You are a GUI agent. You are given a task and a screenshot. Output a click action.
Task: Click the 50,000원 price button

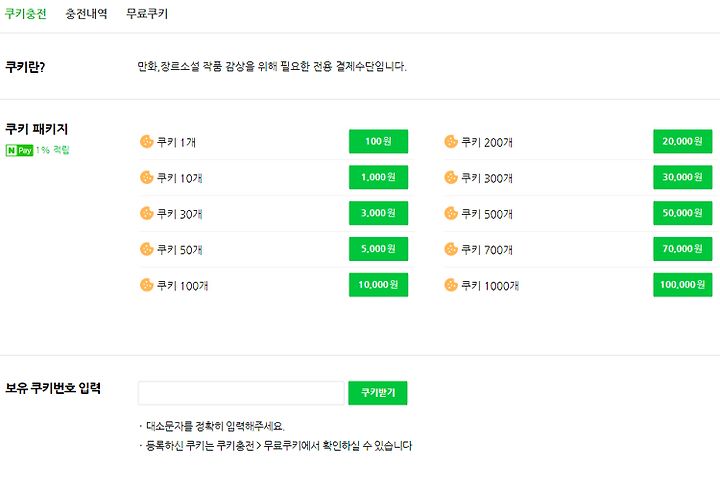click(x=683, y=213)
